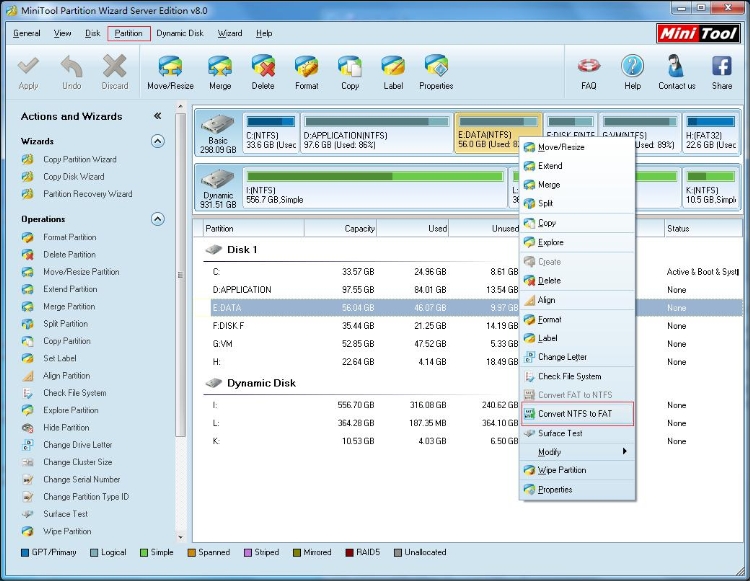Click the Partition column header
Viewport: 750px width, 581px height.
[254, 229]
